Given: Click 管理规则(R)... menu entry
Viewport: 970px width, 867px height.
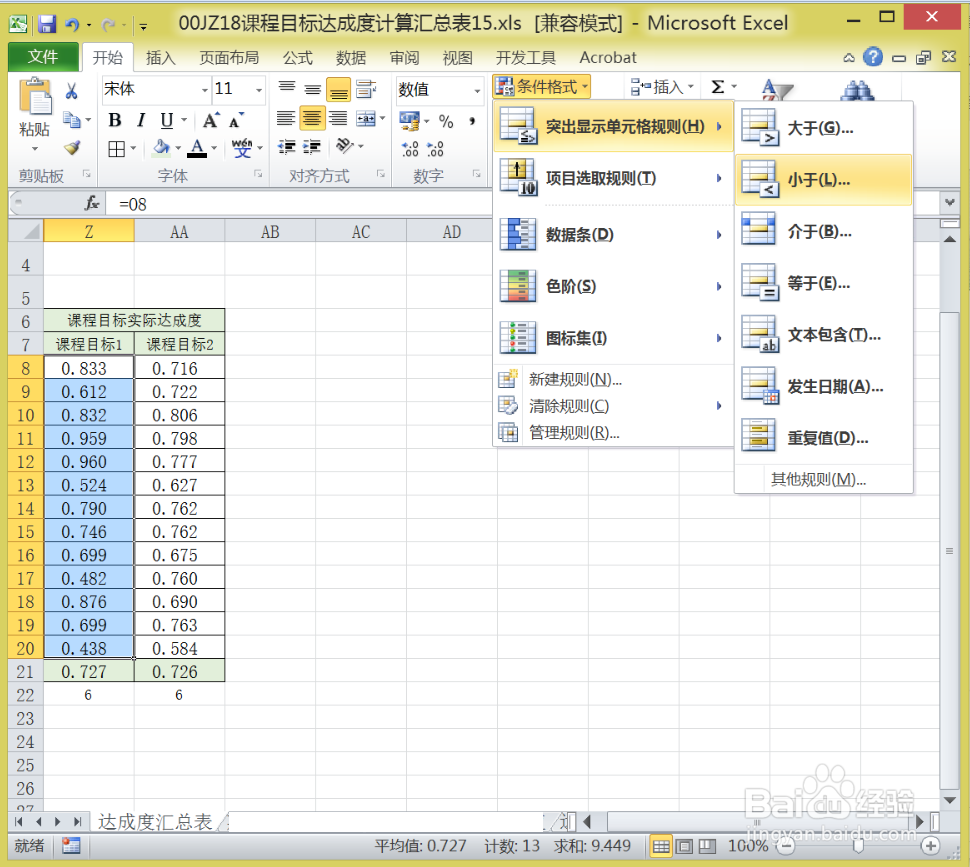Looking at the screenshot, I should click(x=613, y=432).
